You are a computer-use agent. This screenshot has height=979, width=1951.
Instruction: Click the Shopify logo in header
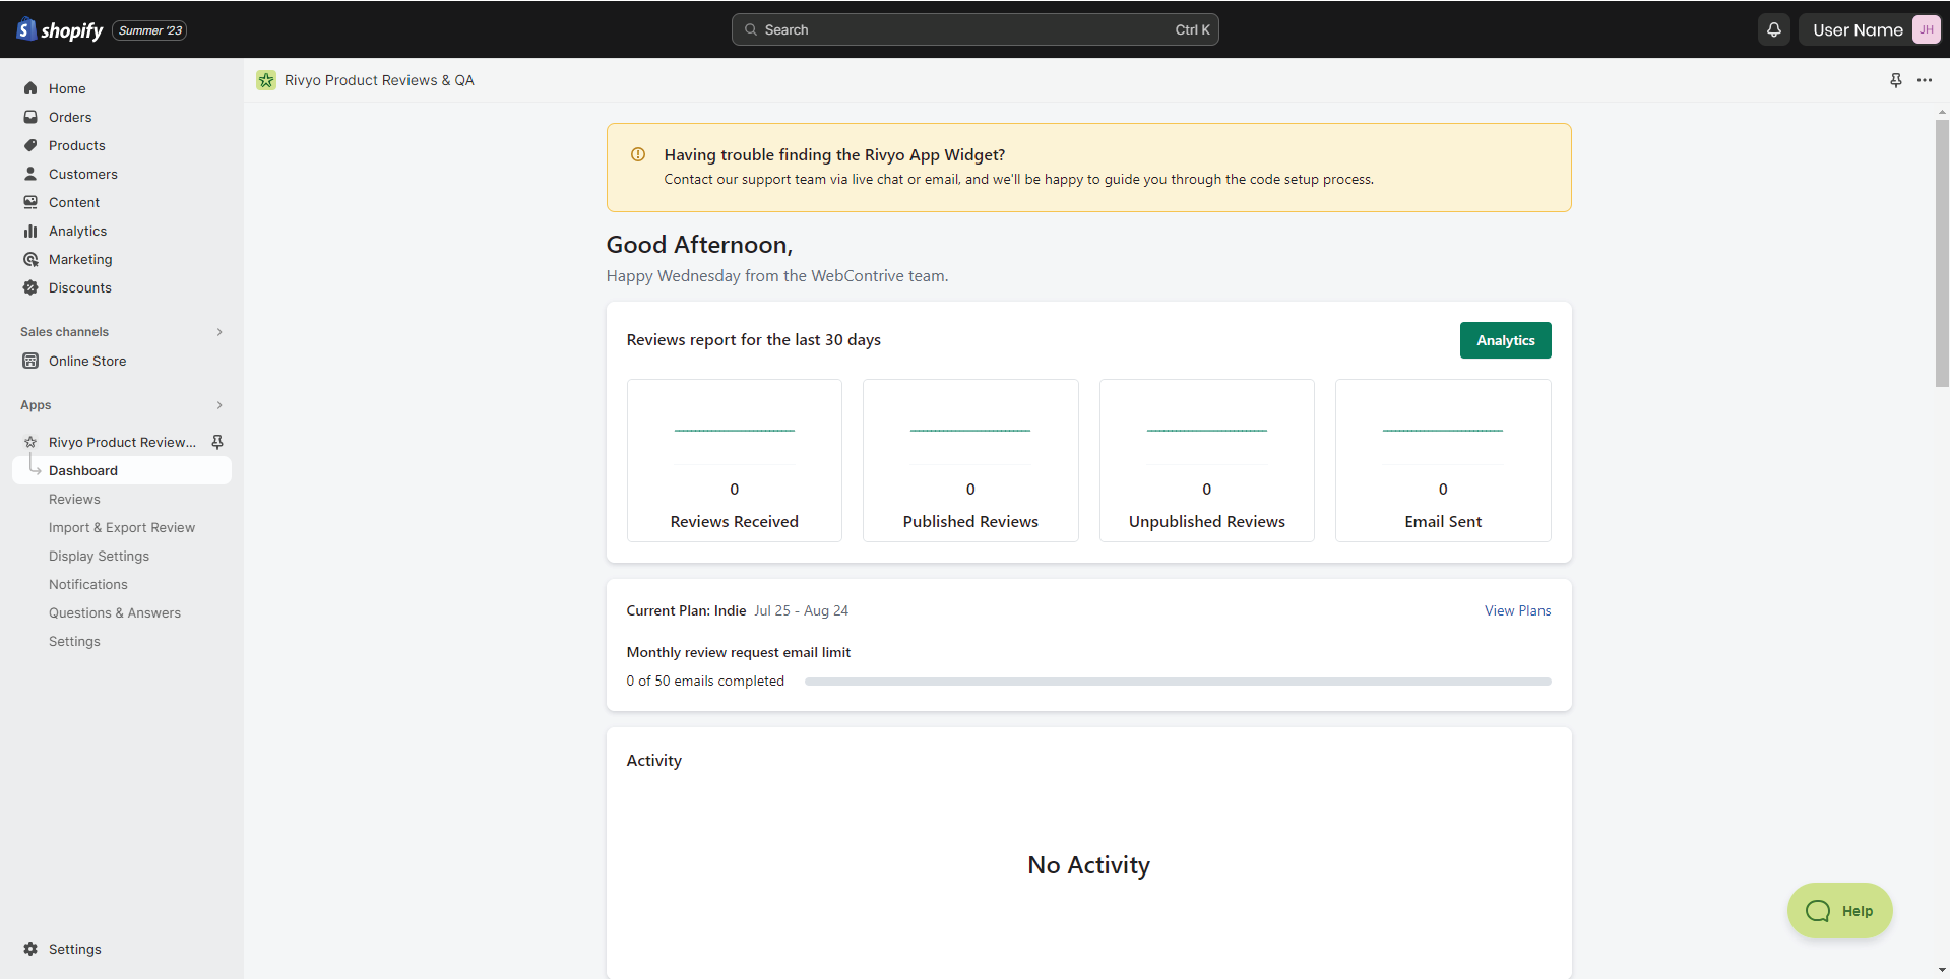[x=60, y=30]
